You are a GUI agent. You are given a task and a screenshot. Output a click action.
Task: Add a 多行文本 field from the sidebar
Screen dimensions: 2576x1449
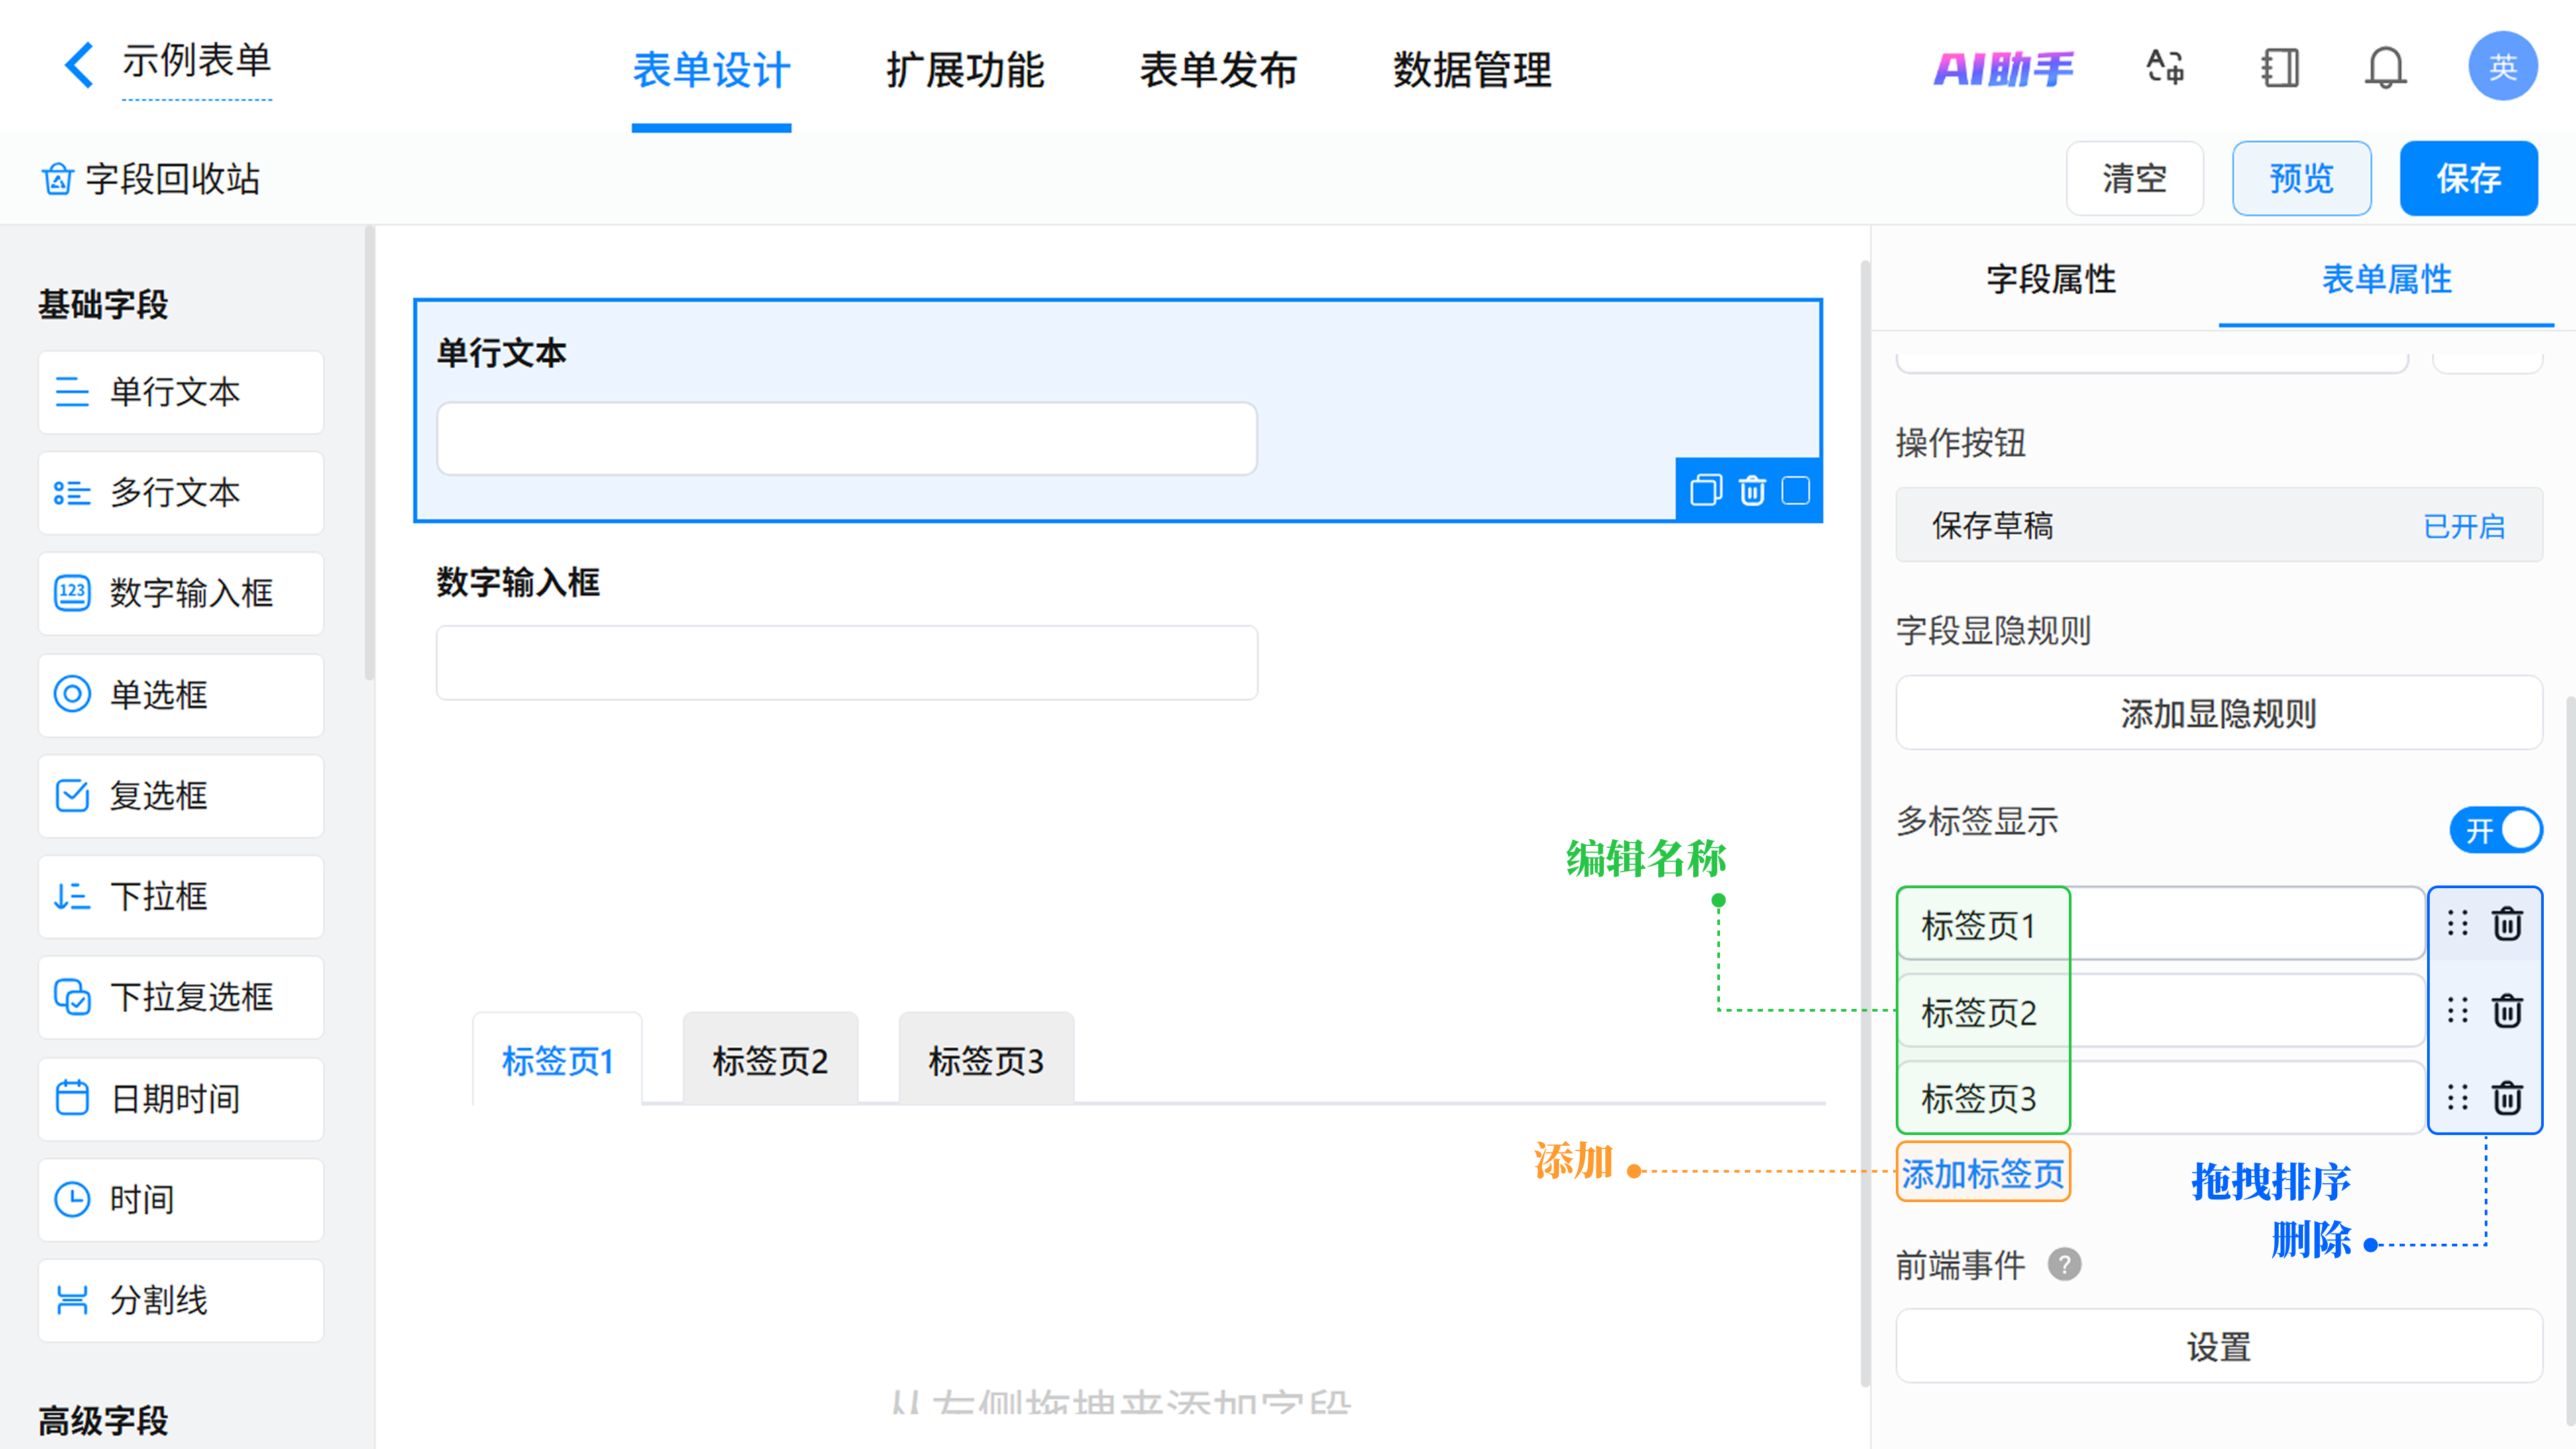[181, 493]
